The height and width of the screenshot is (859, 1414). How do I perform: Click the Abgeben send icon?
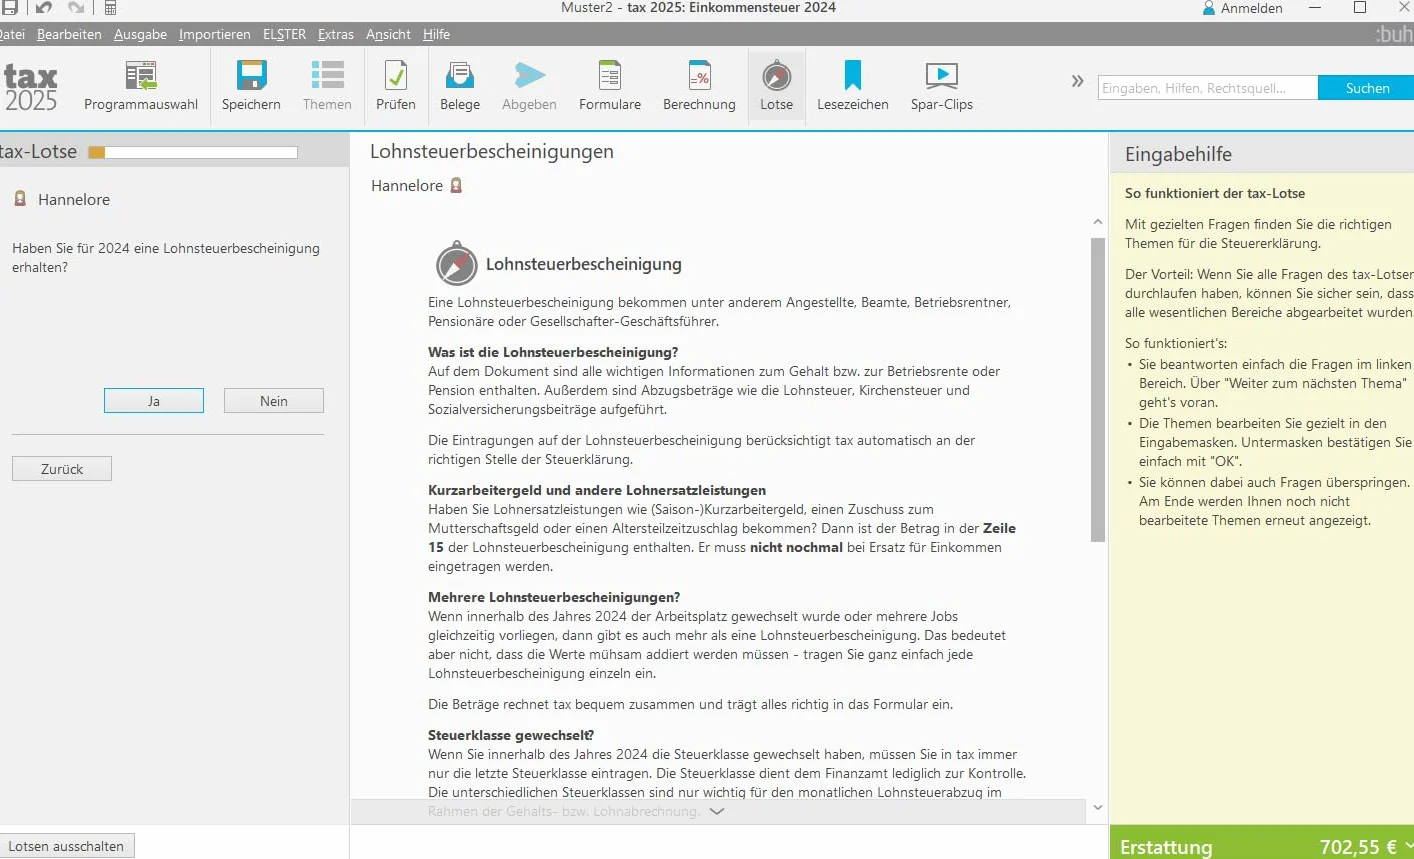[x=529, y=76]
